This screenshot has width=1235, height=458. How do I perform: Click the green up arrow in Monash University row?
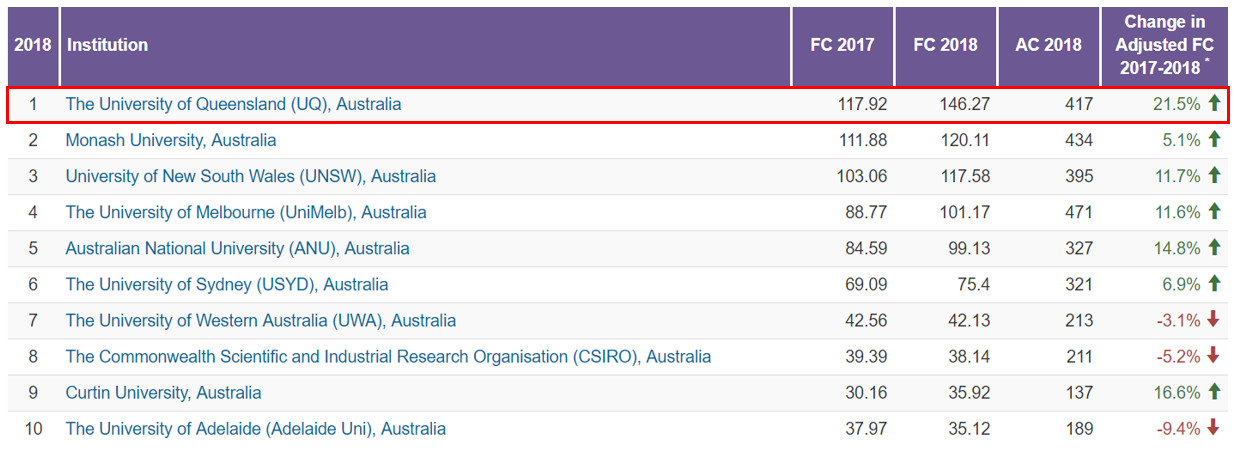[1214, 139]
